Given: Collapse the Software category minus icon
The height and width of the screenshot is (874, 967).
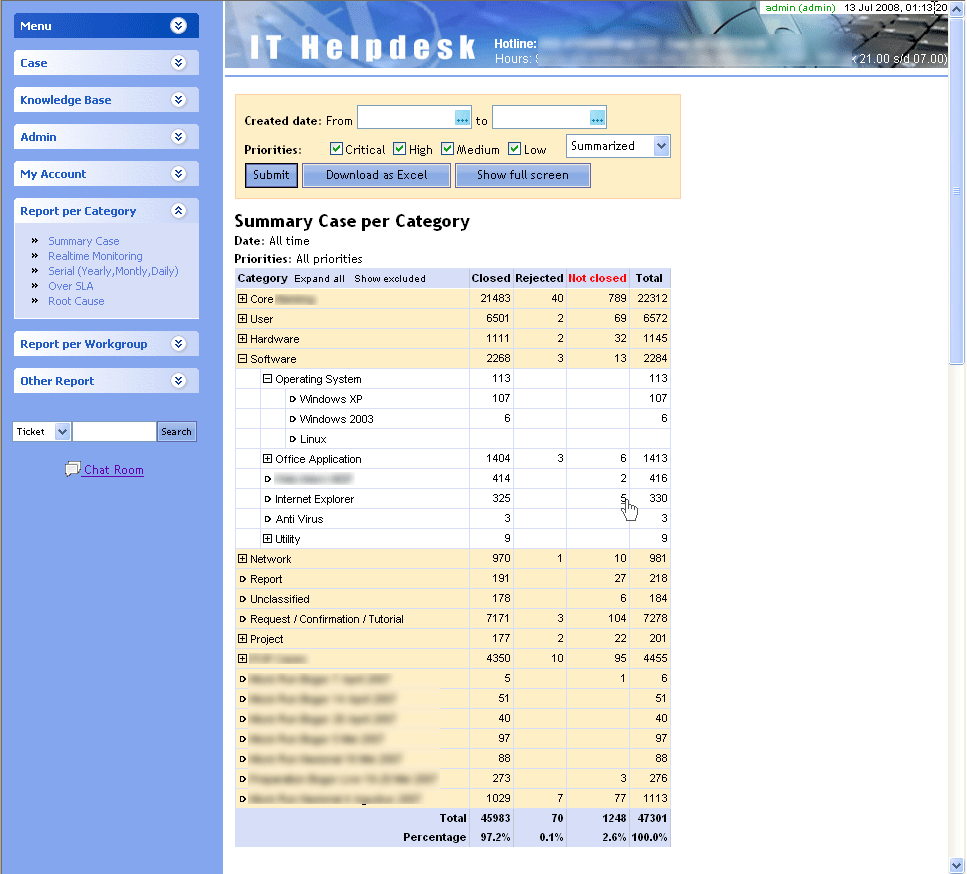Looking at the screenshot, I should click(x=242, y=359).
